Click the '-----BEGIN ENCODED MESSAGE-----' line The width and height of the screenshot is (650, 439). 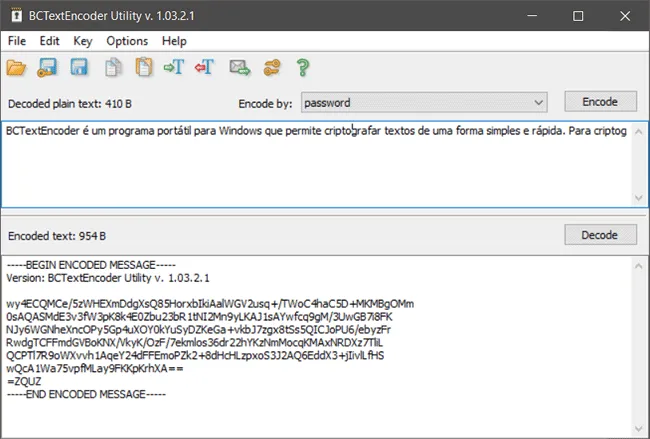(91, 265)
